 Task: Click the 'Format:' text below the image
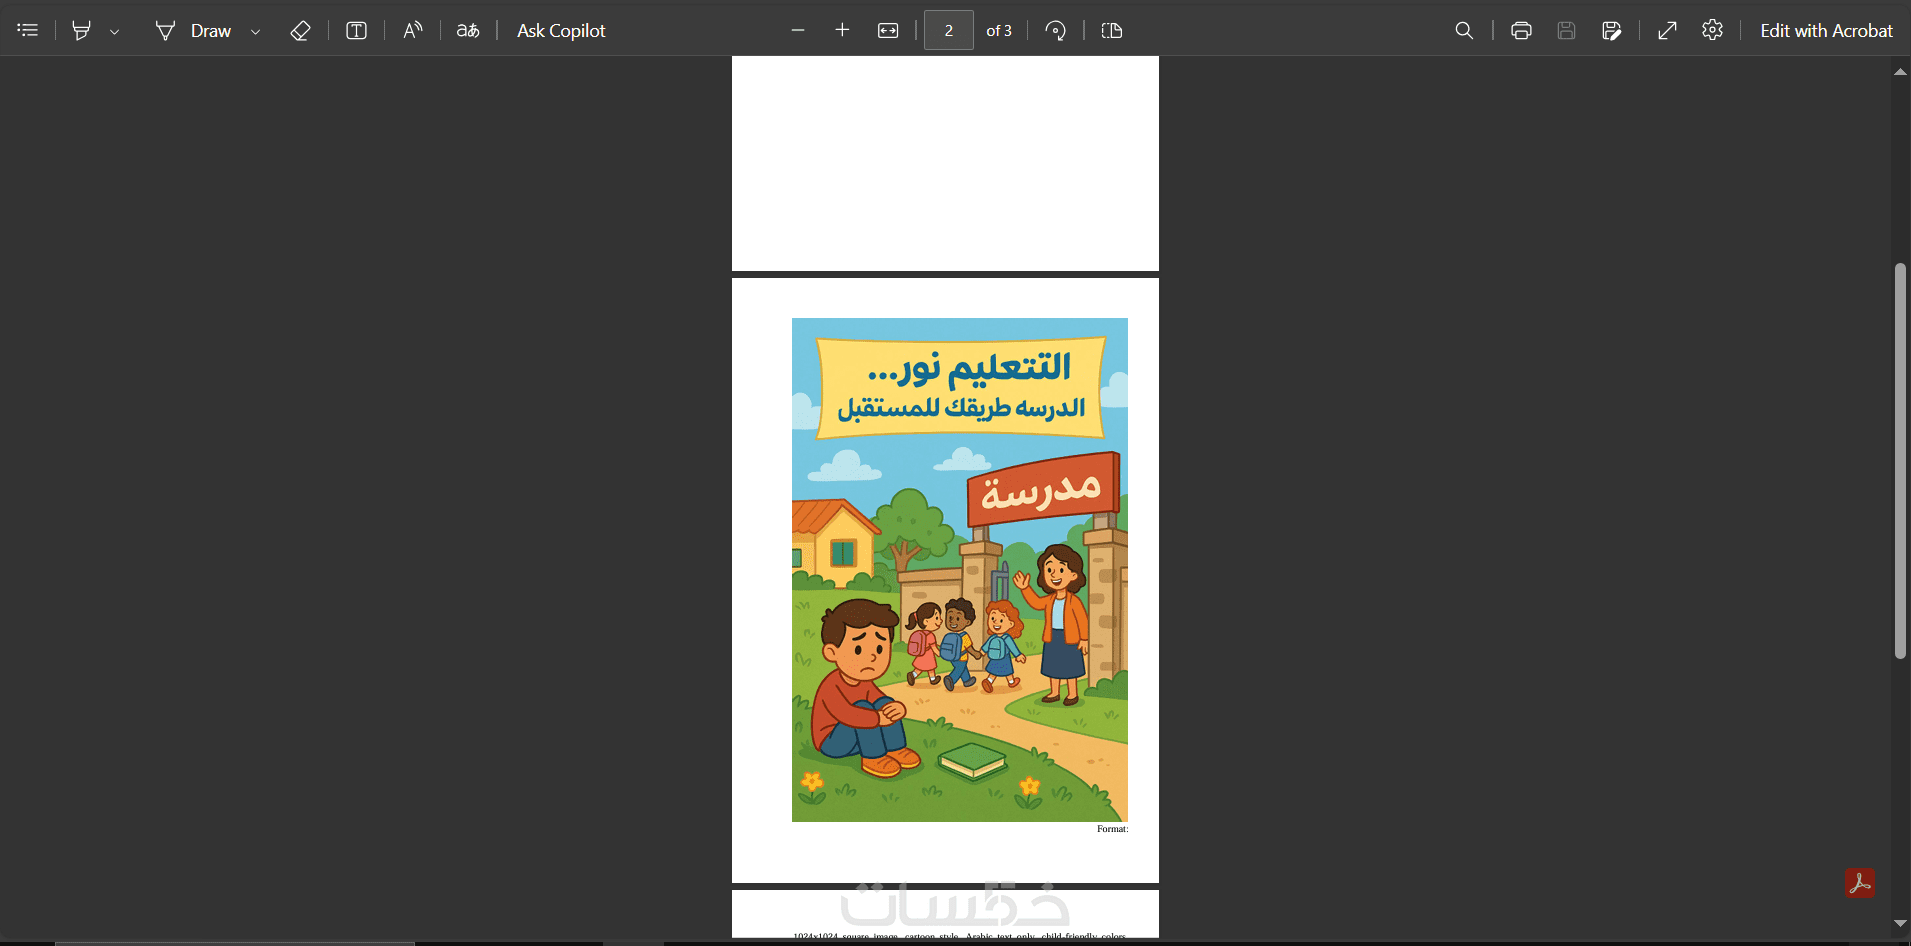click(1112, 829)
